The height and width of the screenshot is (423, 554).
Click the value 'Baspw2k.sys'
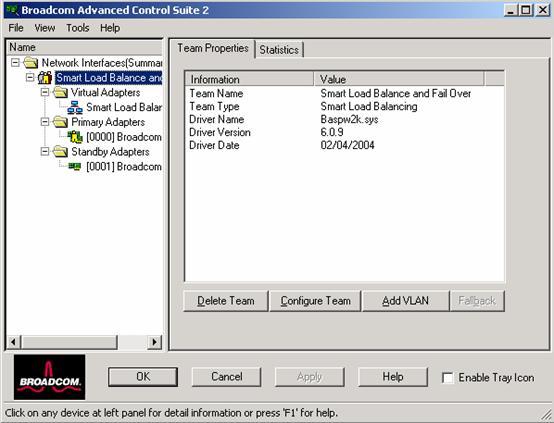(349, 119)
